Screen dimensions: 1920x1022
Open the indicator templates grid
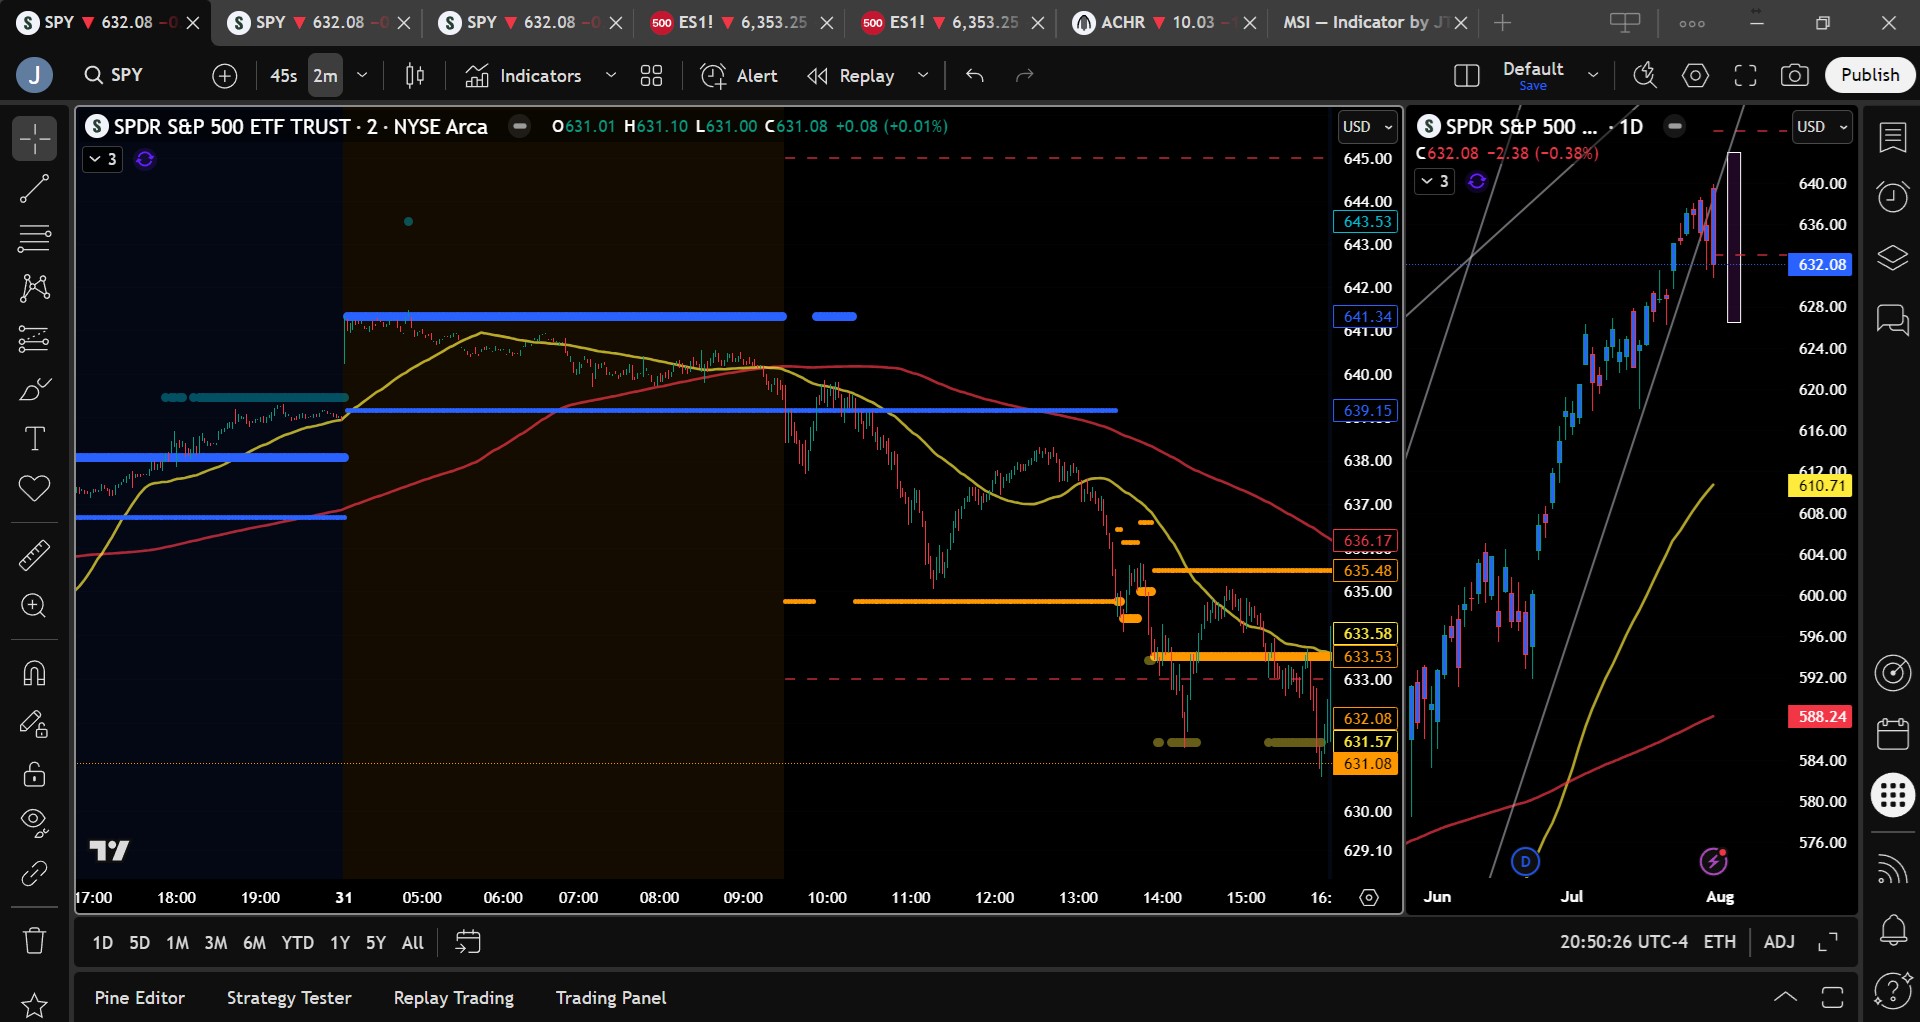pyautogui.click(x=652, y=75)
